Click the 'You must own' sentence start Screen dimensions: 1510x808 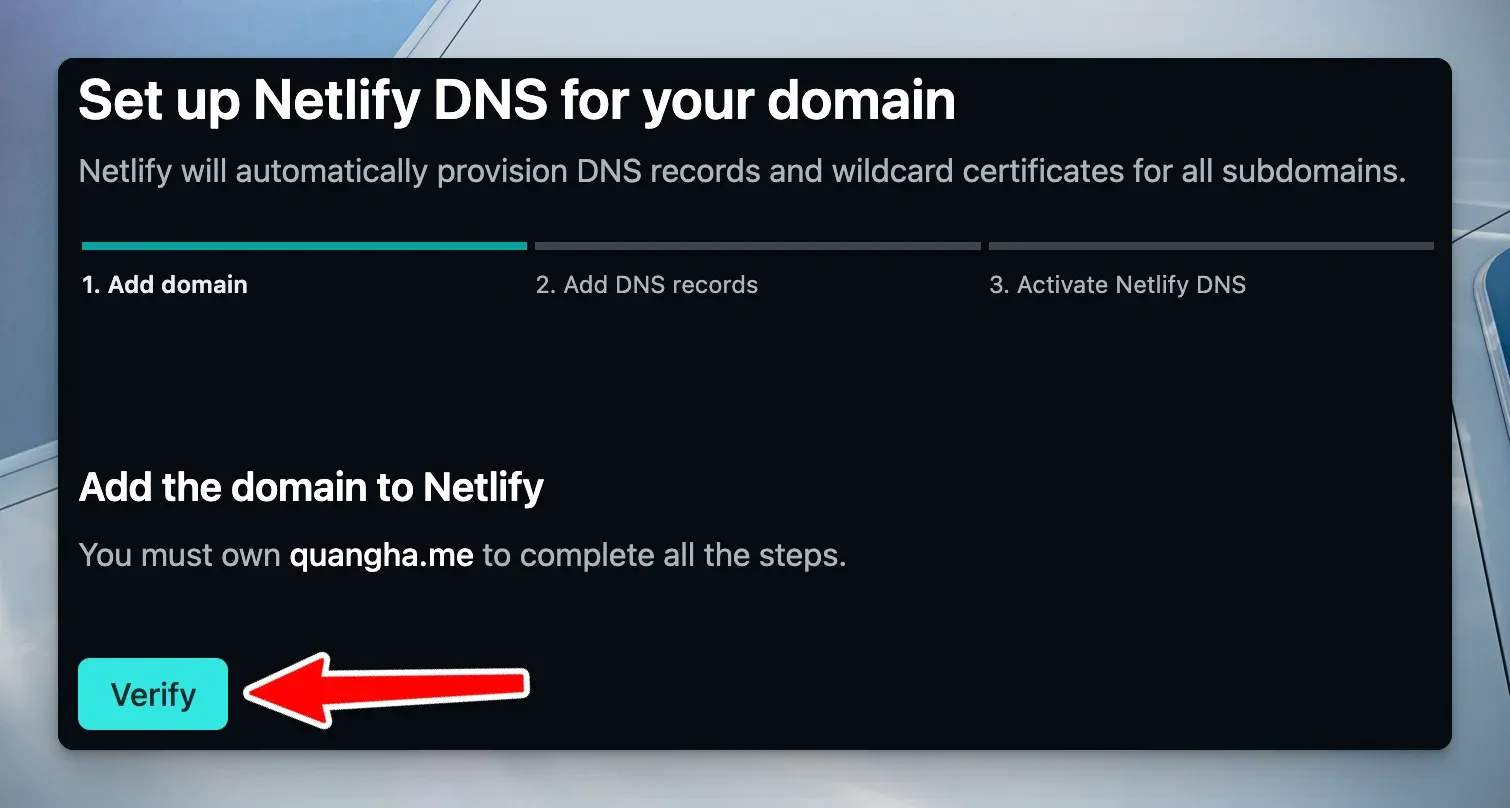180,555
